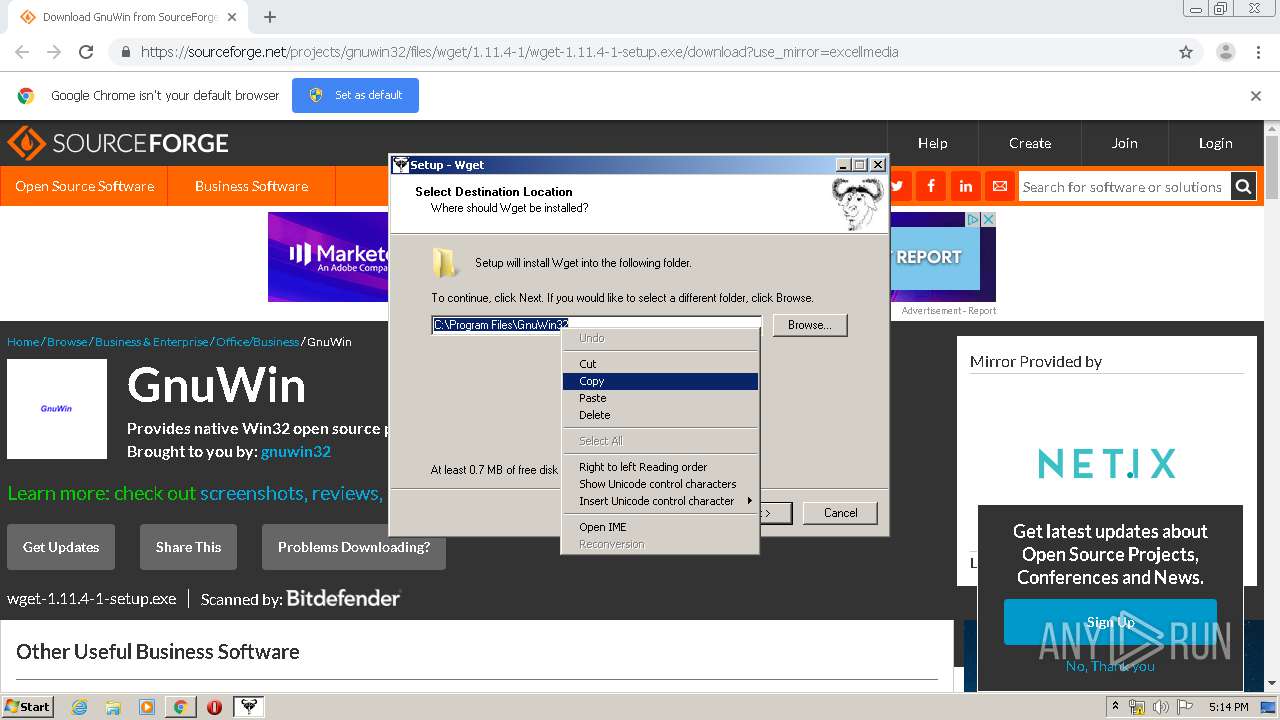Open a new browser tab
This screenshot has height=720, width=1280.
(270, 17)
